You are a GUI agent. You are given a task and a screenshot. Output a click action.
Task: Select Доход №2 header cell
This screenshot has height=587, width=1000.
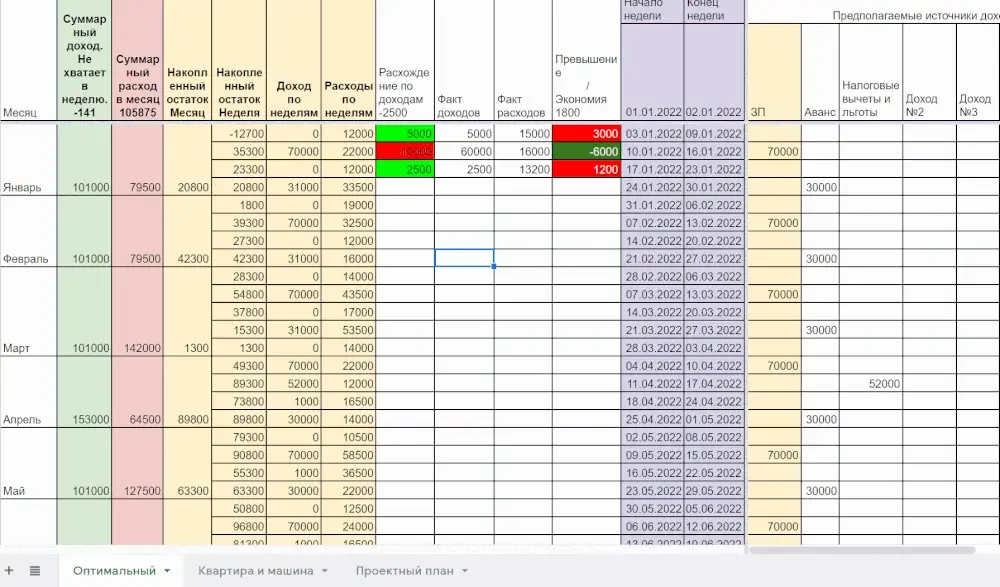(x=929, y=71)
